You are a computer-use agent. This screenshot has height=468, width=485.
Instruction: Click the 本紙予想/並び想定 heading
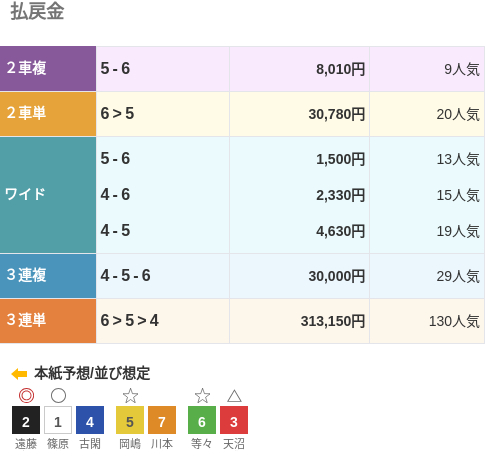pyautogui.click(x=92, y=373)
